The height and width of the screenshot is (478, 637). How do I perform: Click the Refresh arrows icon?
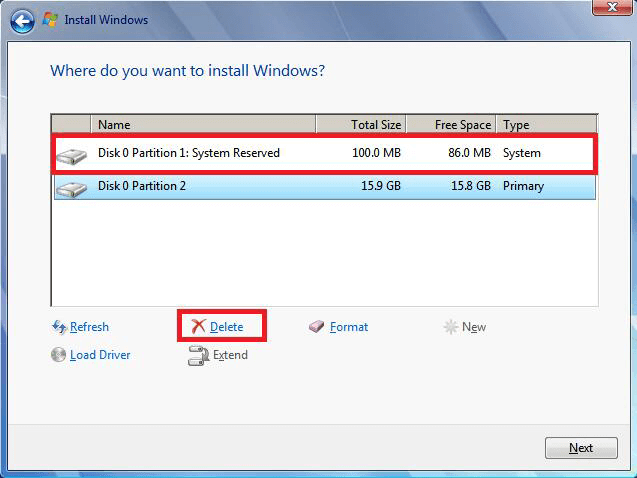pos(59,327)
